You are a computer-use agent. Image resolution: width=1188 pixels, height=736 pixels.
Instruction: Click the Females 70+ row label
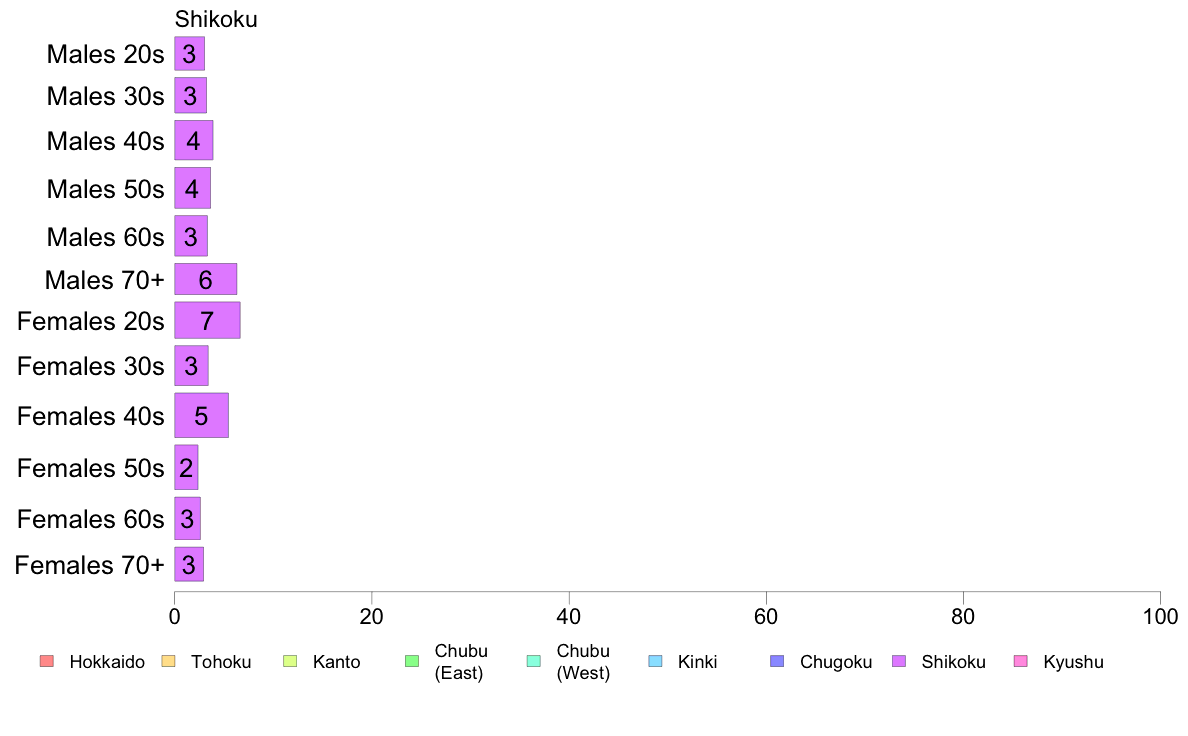pyautogui.click(x=89, y=565)
